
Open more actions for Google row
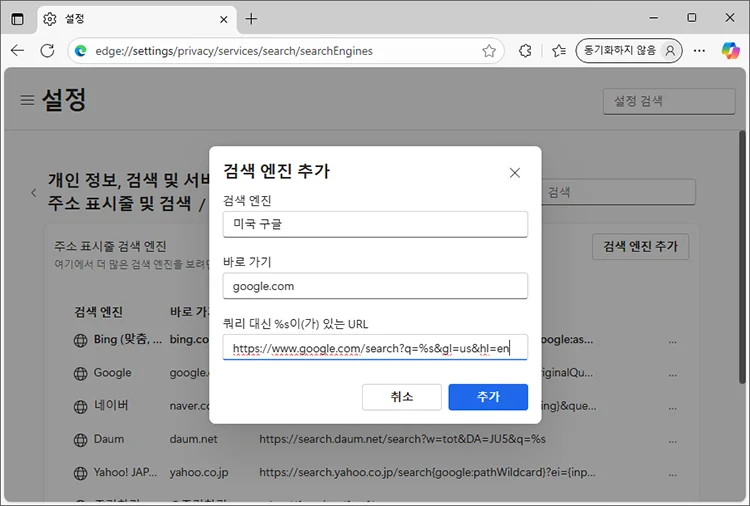click(x=673, y=374)
